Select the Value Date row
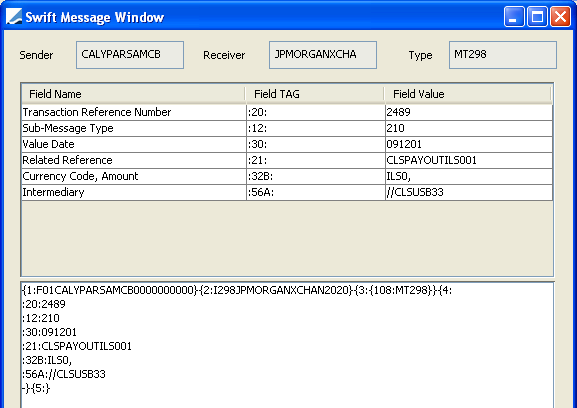 pos(287,144)
